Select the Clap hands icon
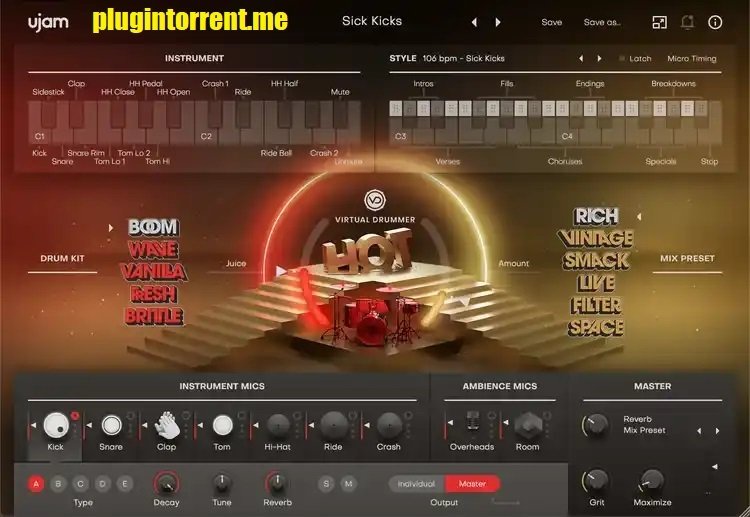 click(x=167, y=425)
